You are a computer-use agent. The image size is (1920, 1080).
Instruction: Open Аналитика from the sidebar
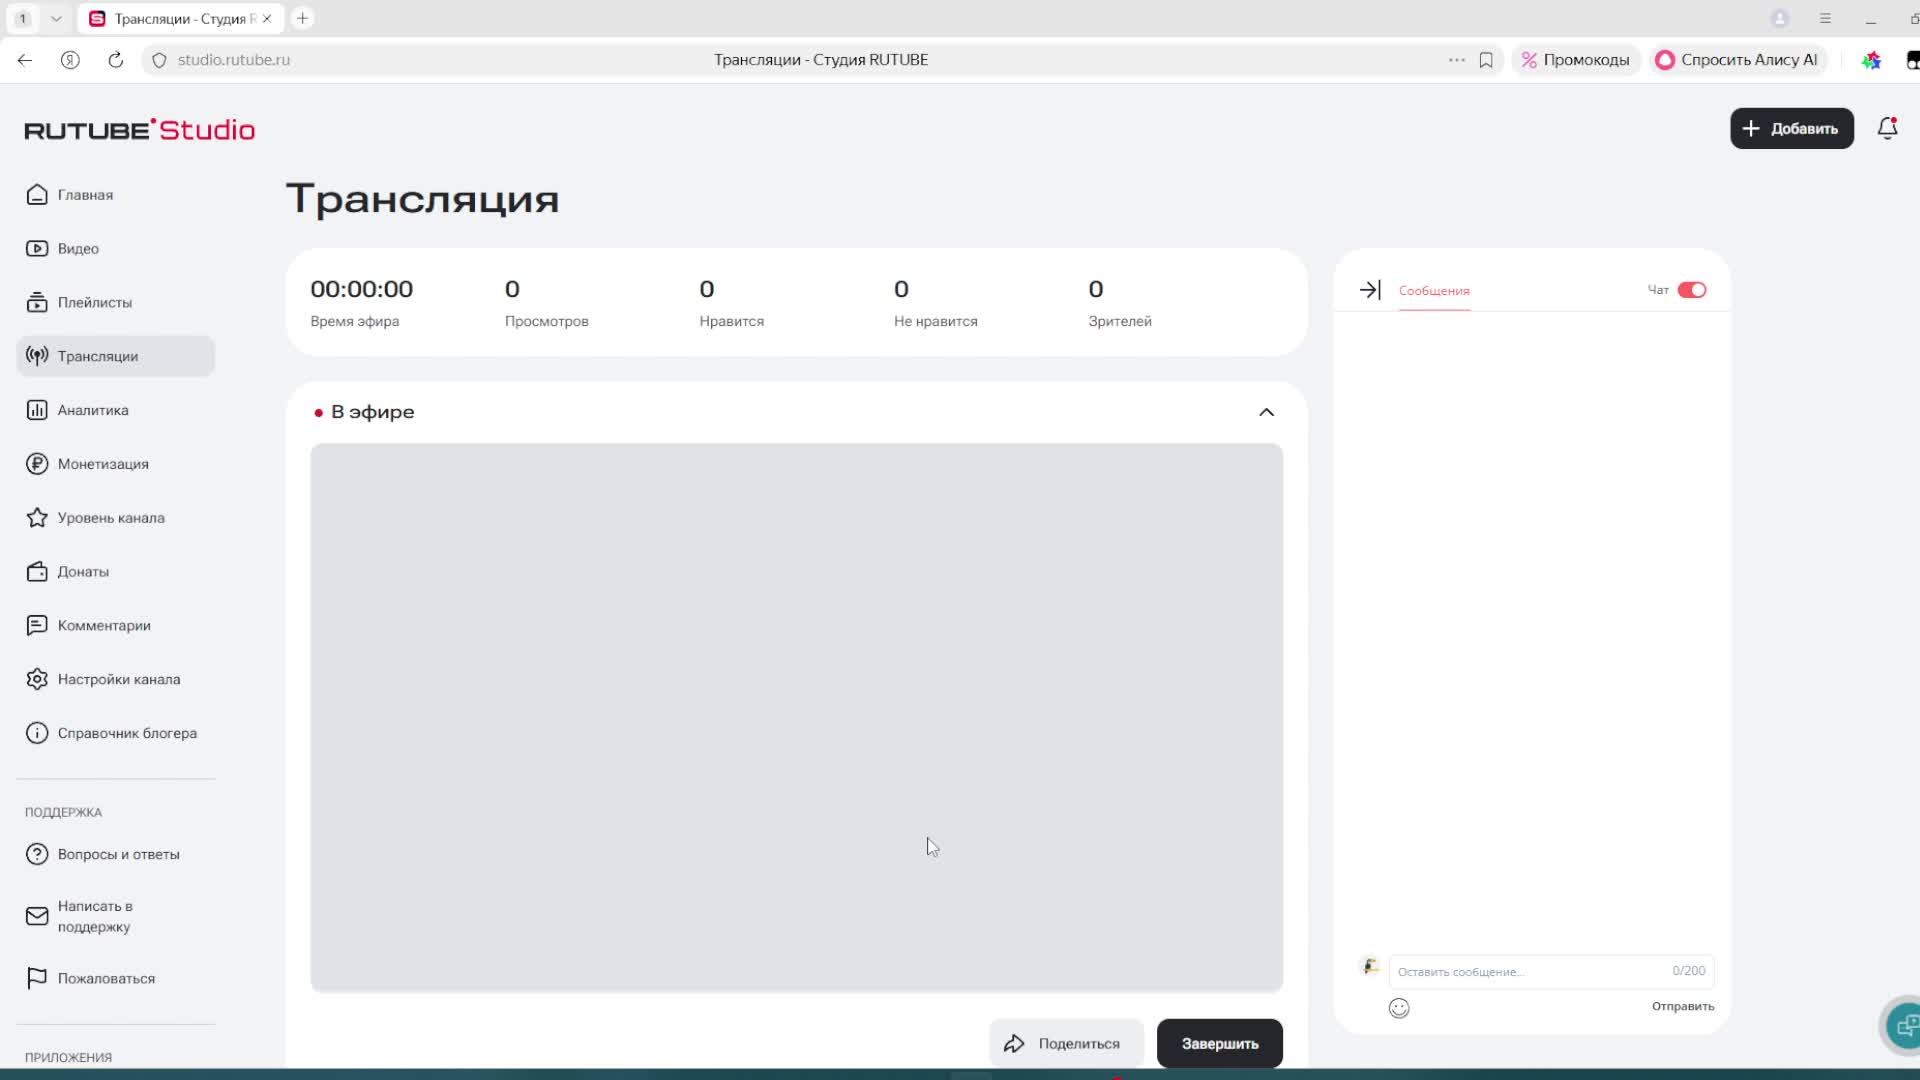coord(92,410)
